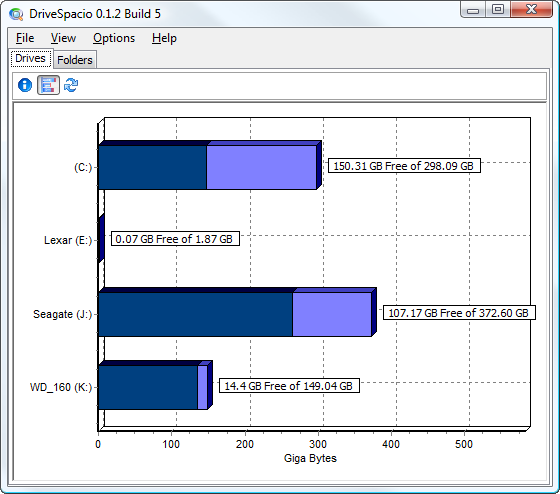This screenshot has height=494, width=560.
Task: Select the Drives tab
Action: (x=31, y=58)
